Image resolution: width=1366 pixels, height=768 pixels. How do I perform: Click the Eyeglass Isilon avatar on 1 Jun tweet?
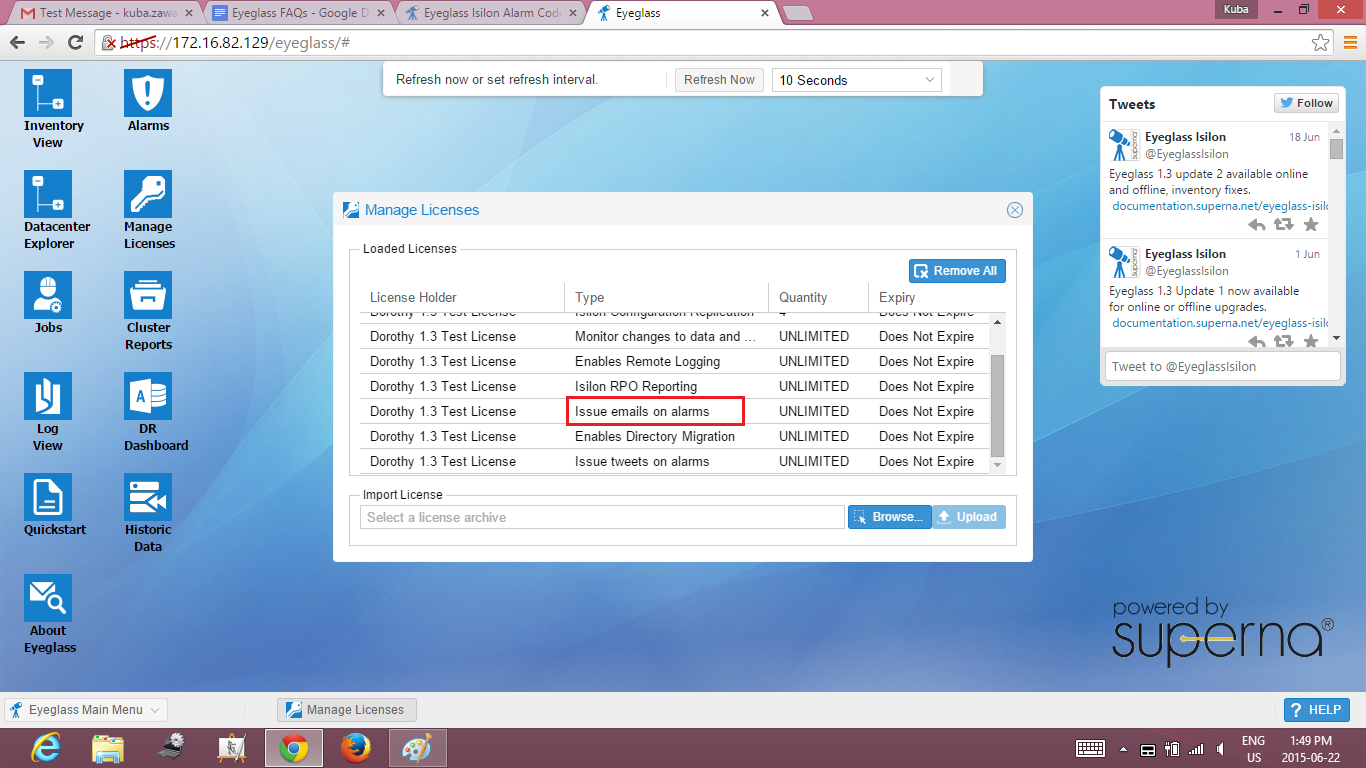(x=1123, y=262)
